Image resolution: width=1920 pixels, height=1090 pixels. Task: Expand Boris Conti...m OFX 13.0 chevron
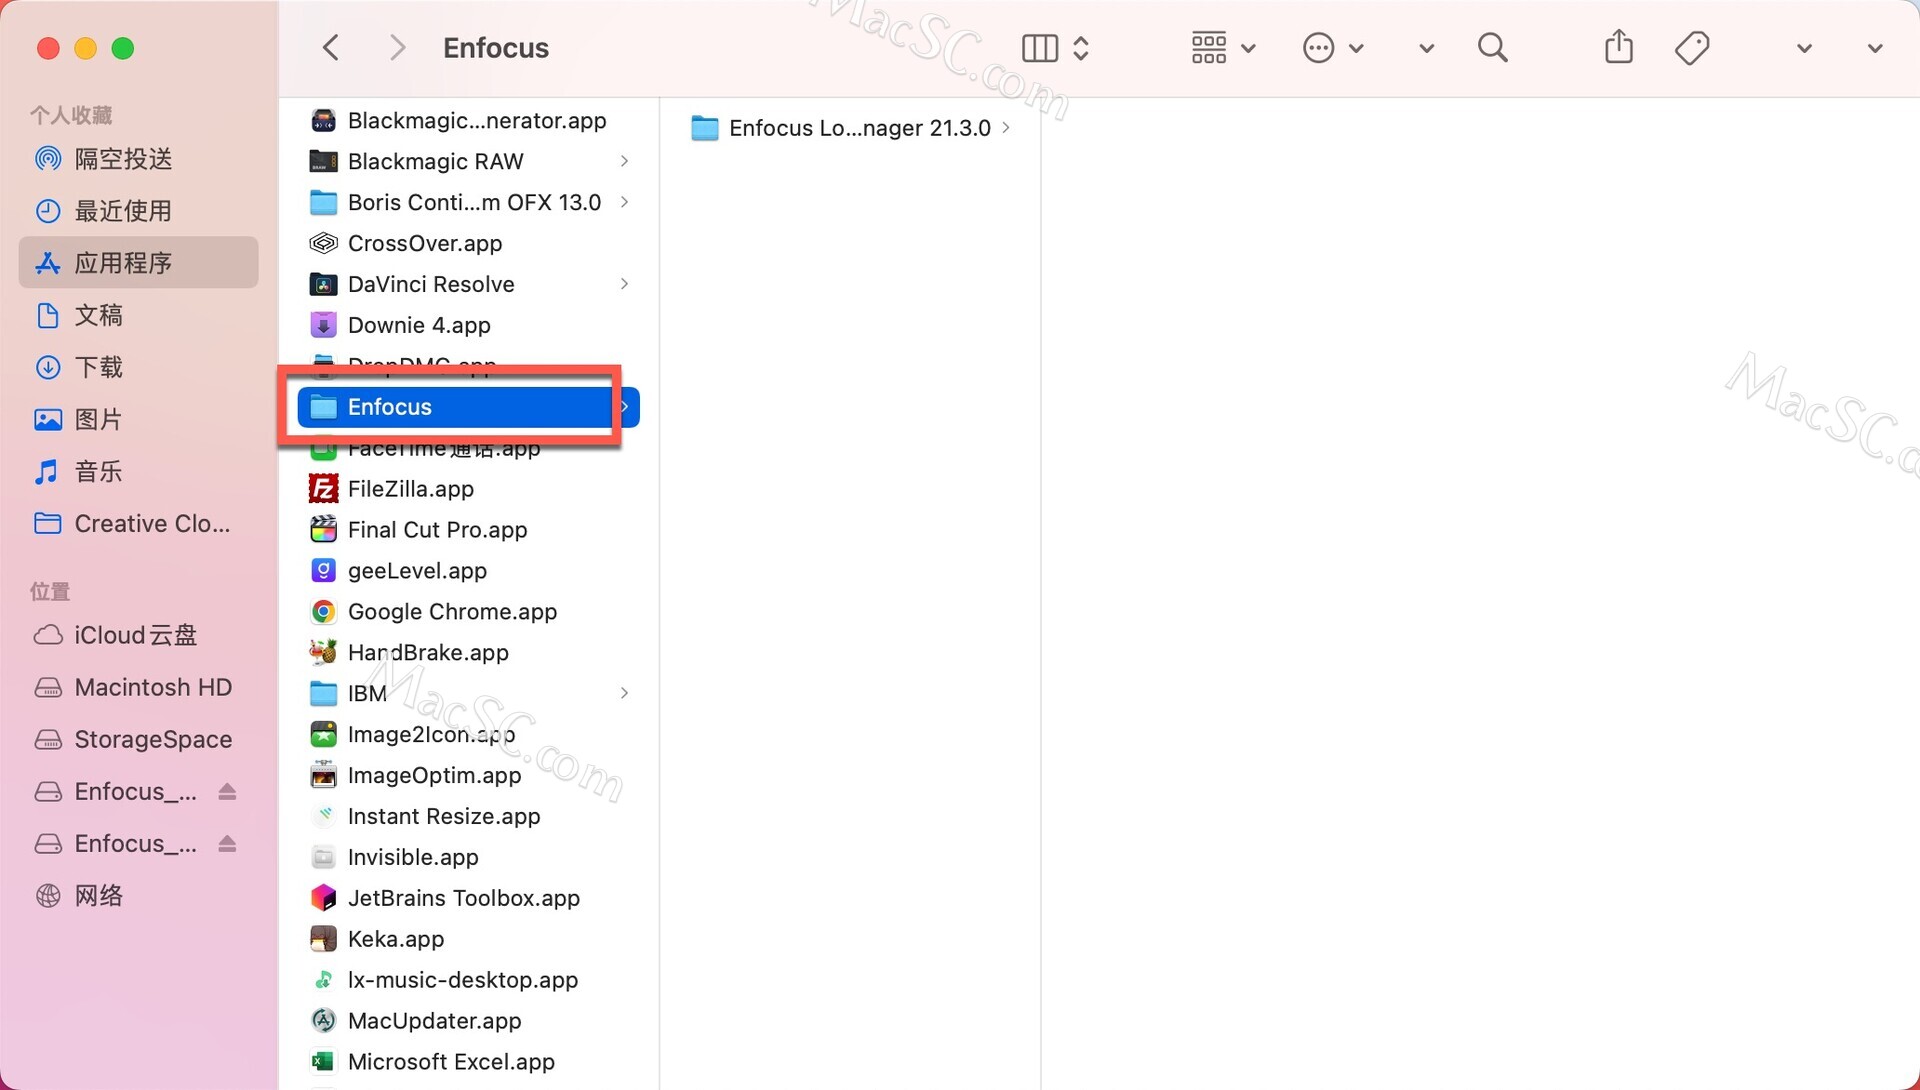(624, 202)
